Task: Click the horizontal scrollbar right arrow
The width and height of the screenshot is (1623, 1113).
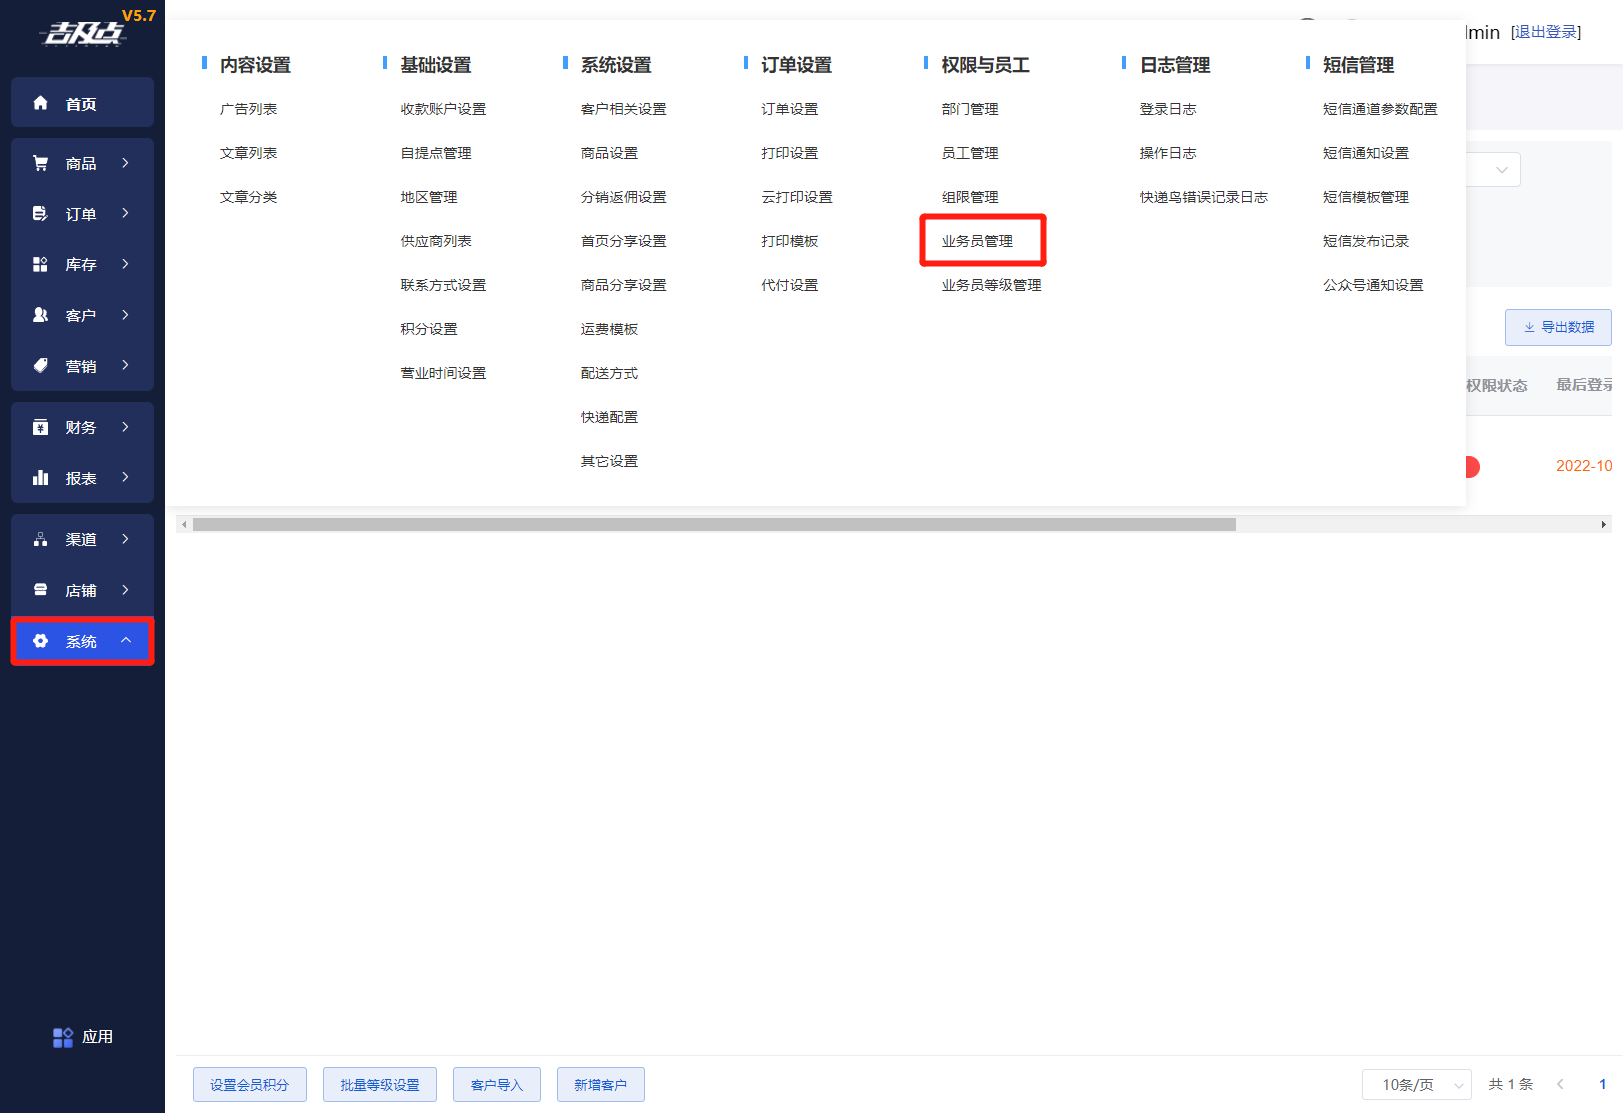Action: 1603,524
